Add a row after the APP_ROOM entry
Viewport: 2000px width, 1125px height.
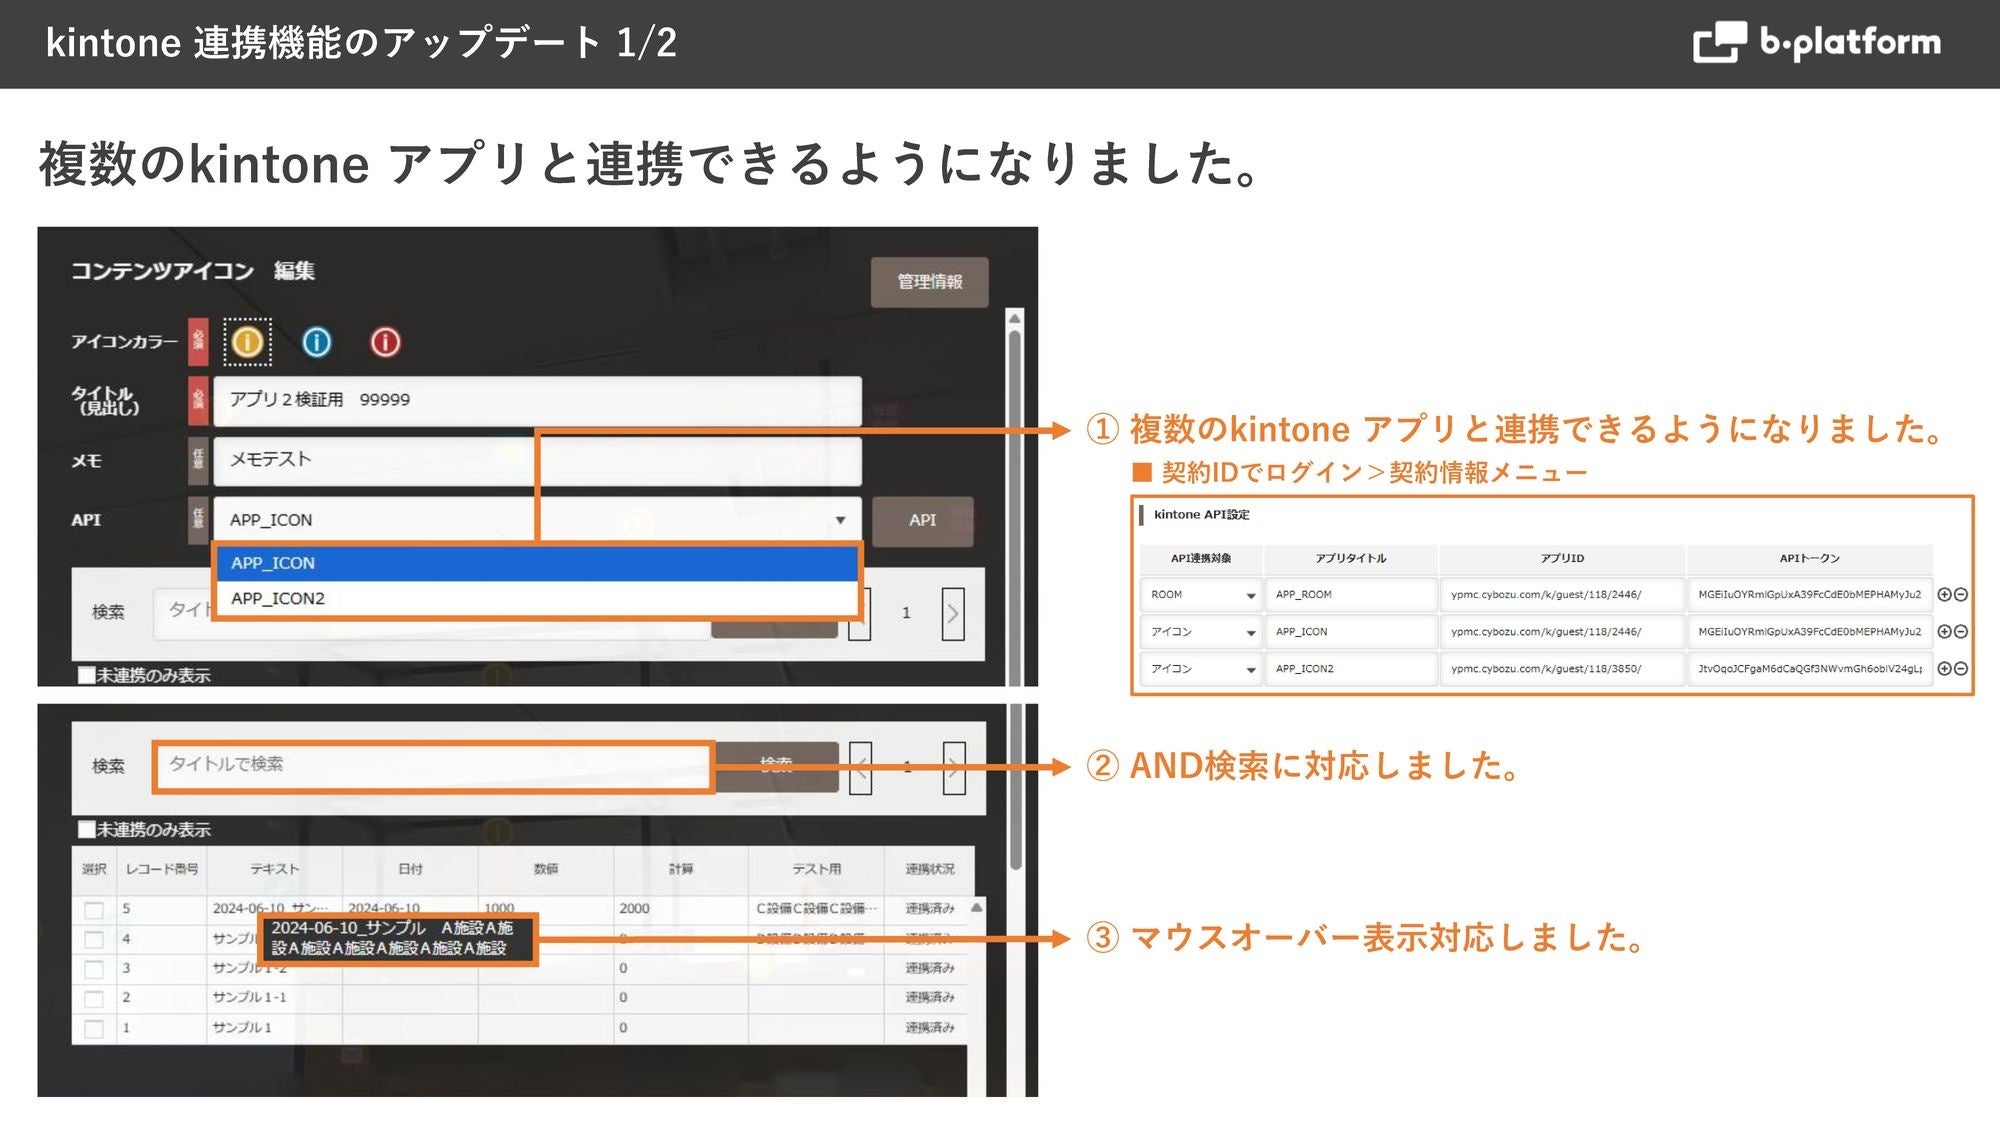point(1945,594)
